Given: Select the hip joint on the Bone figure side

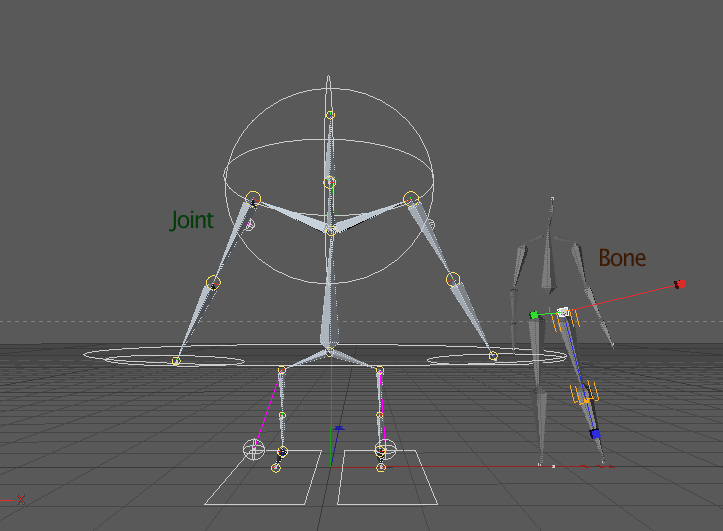Looking at the screenshot, I should 379,370.
